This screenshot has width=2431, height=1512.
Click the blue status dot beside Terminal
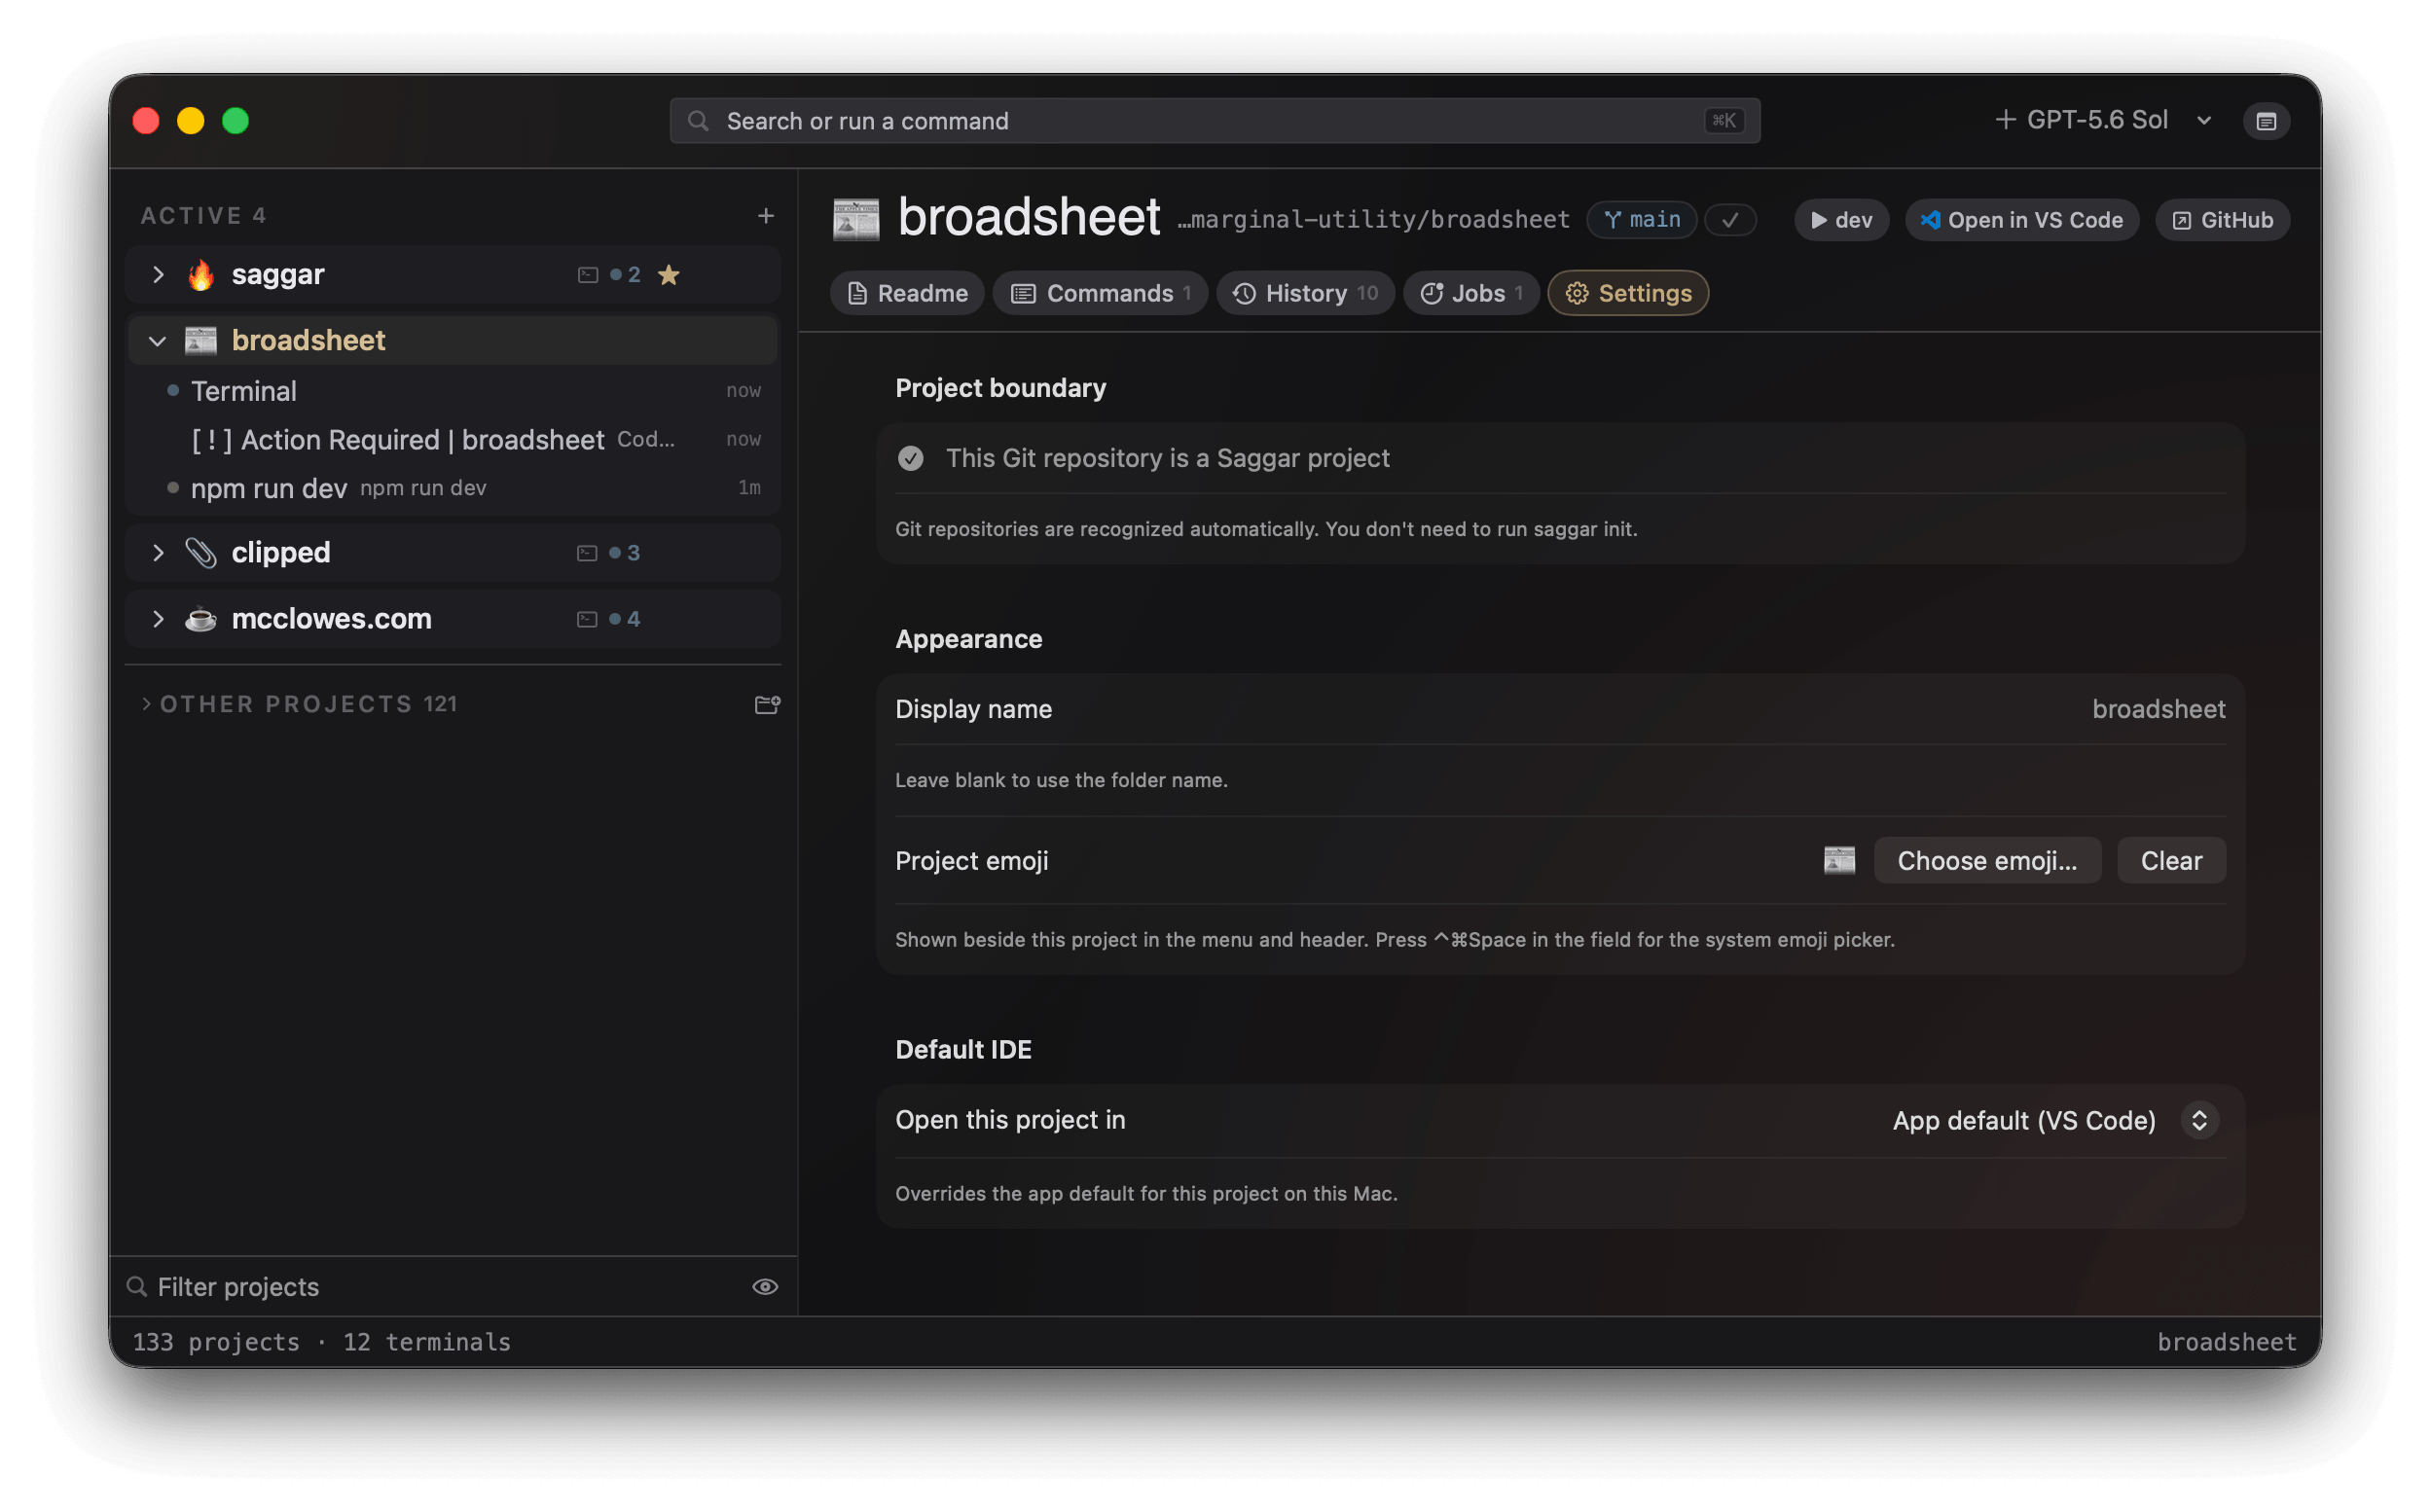coord(174,392)
